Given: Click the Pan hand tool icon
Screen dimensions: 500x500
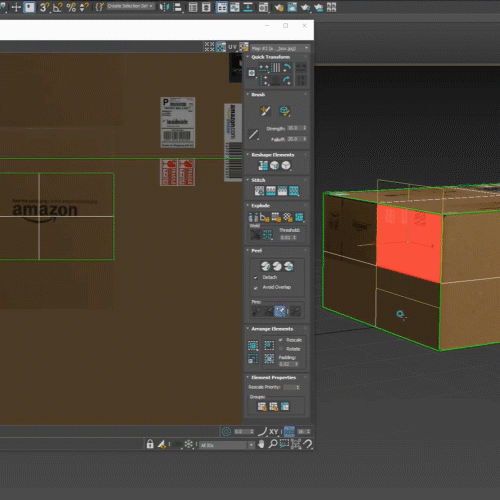Looking at the screenshot, I should (x=261, y=444).
